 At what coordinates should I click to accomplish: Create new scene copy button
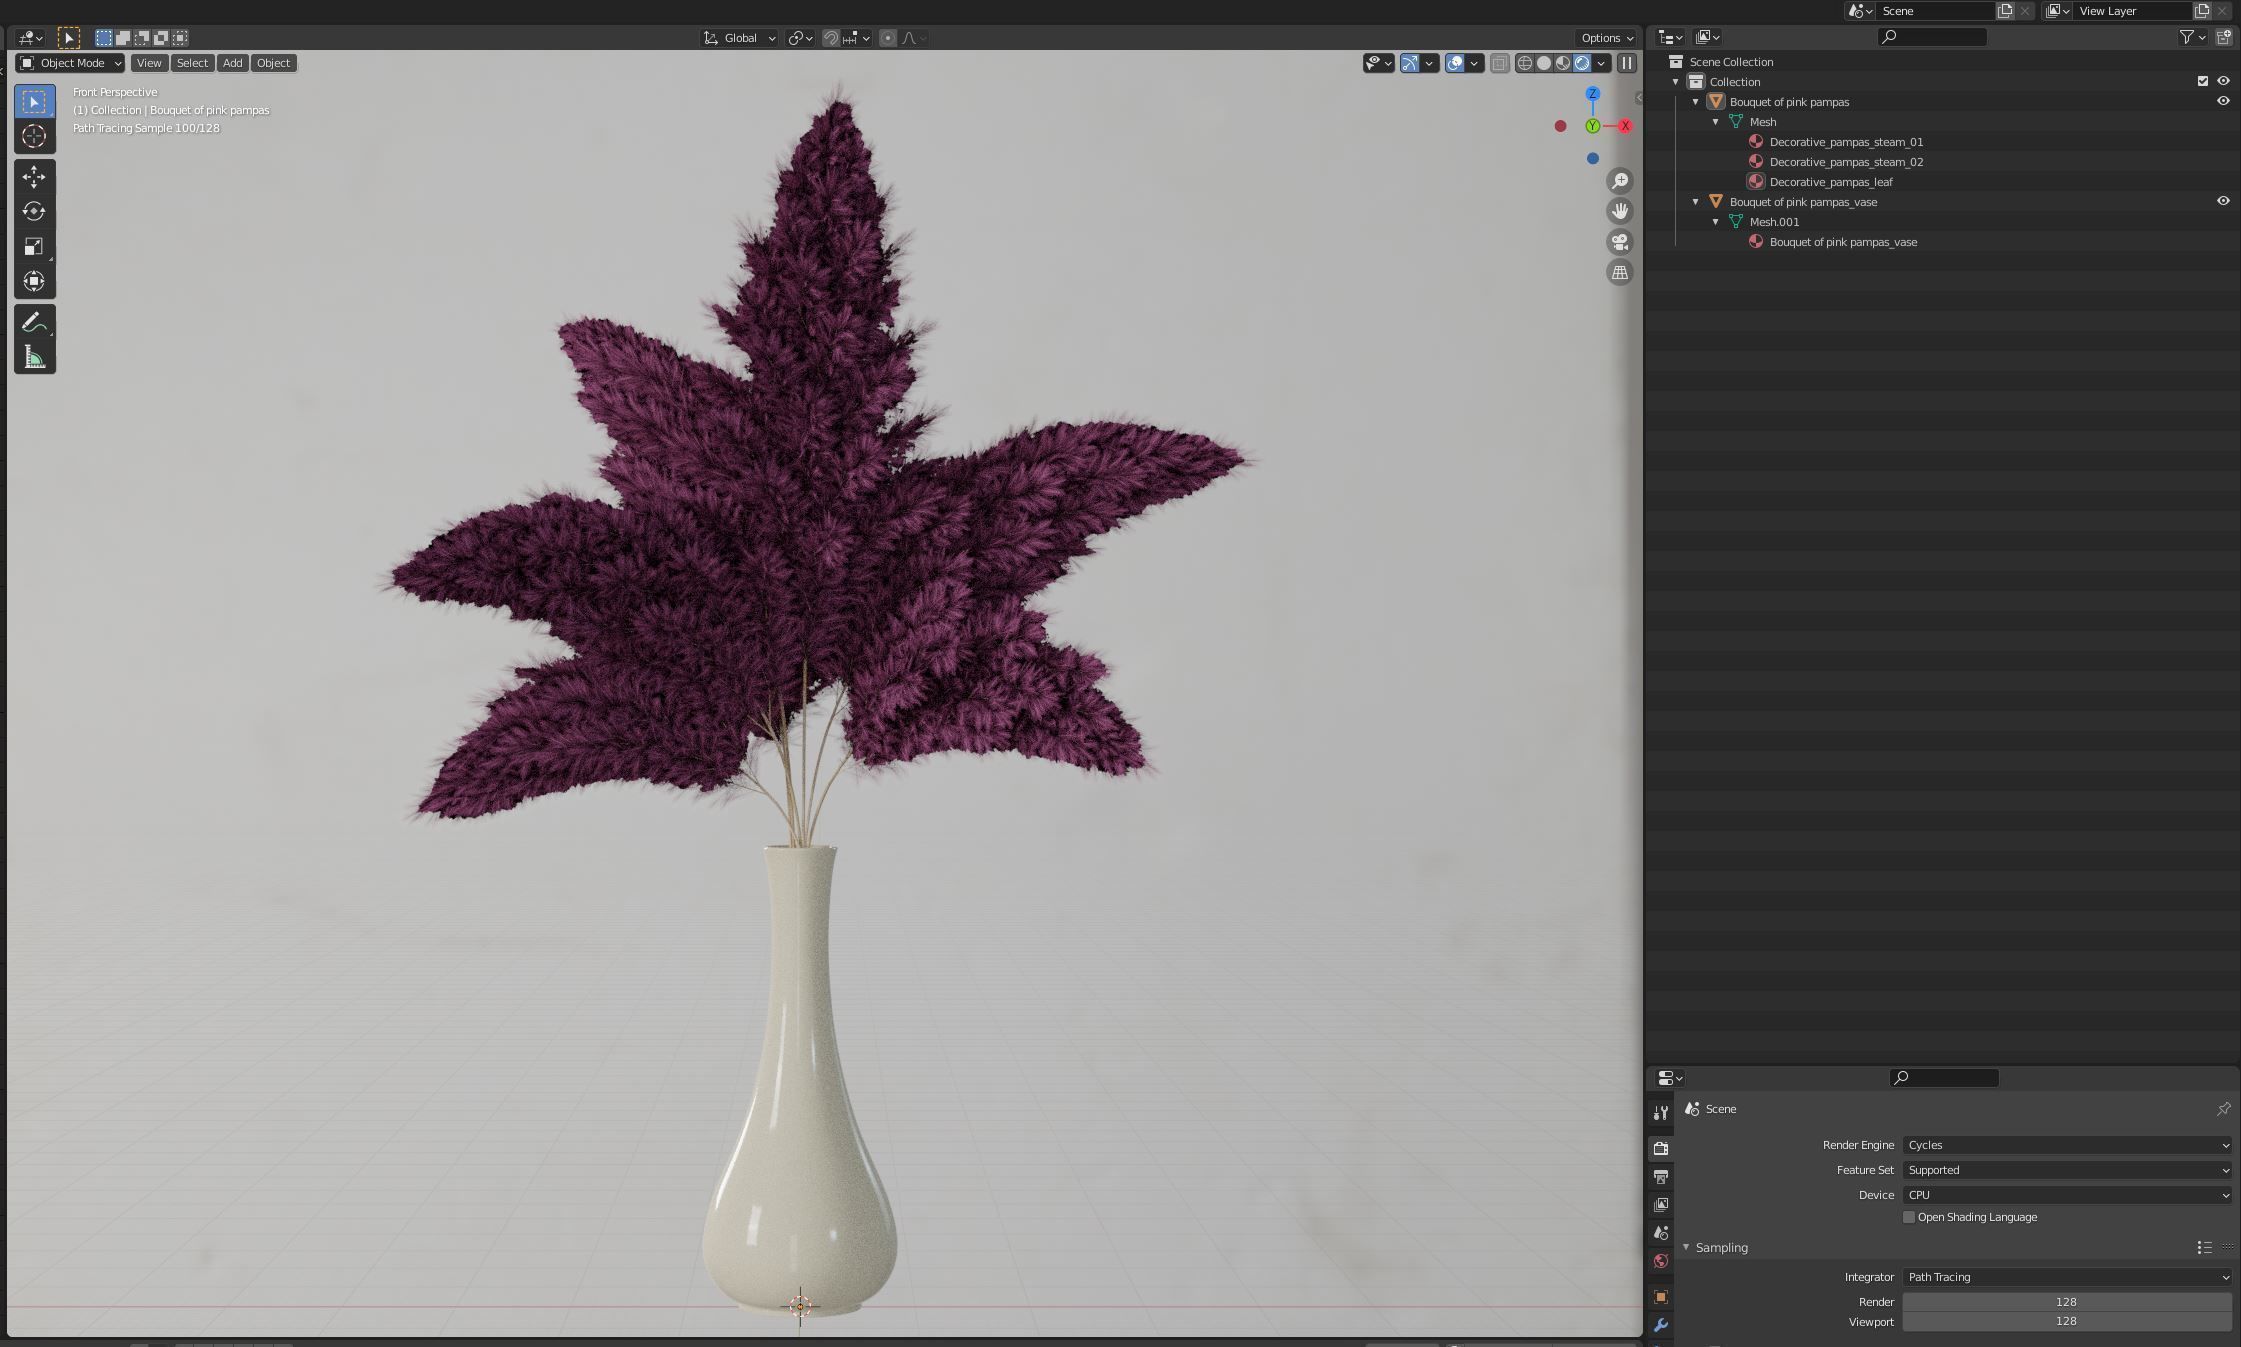pyautogui.click(x=2005, y=11)
